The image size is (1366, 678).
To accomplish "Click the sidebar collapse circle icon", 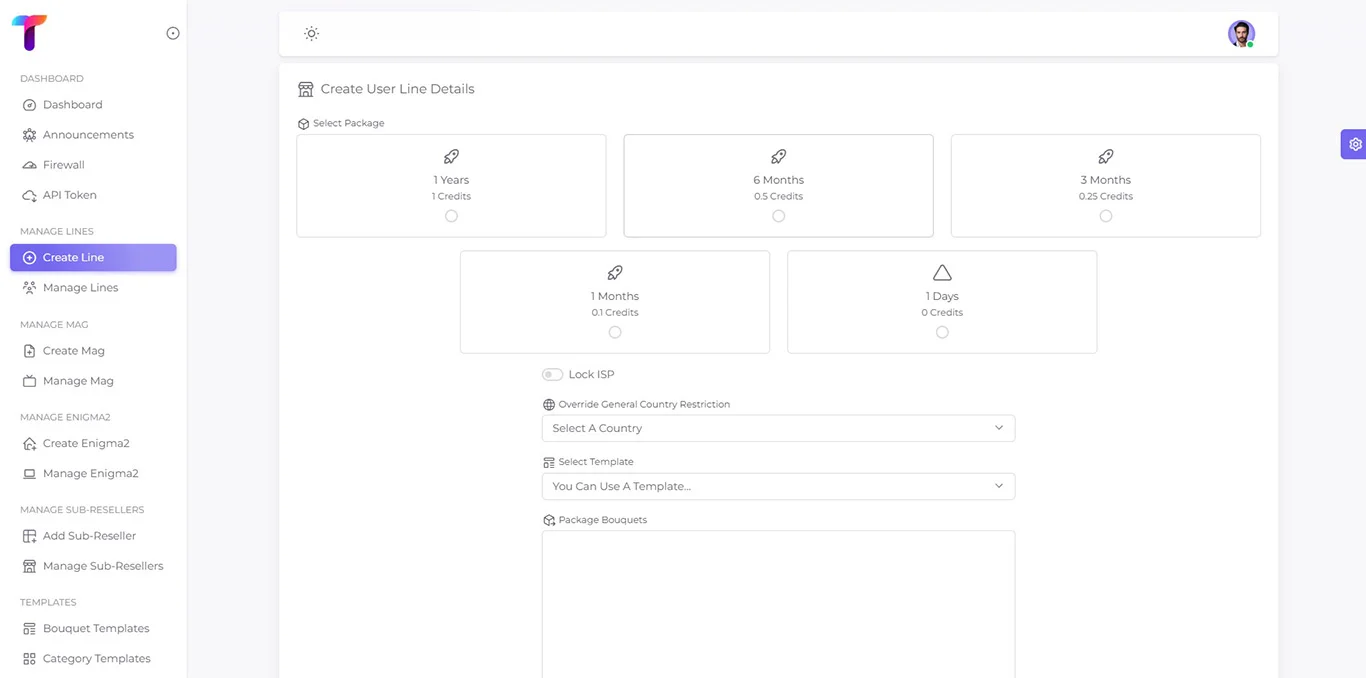I will pos(173,33).
